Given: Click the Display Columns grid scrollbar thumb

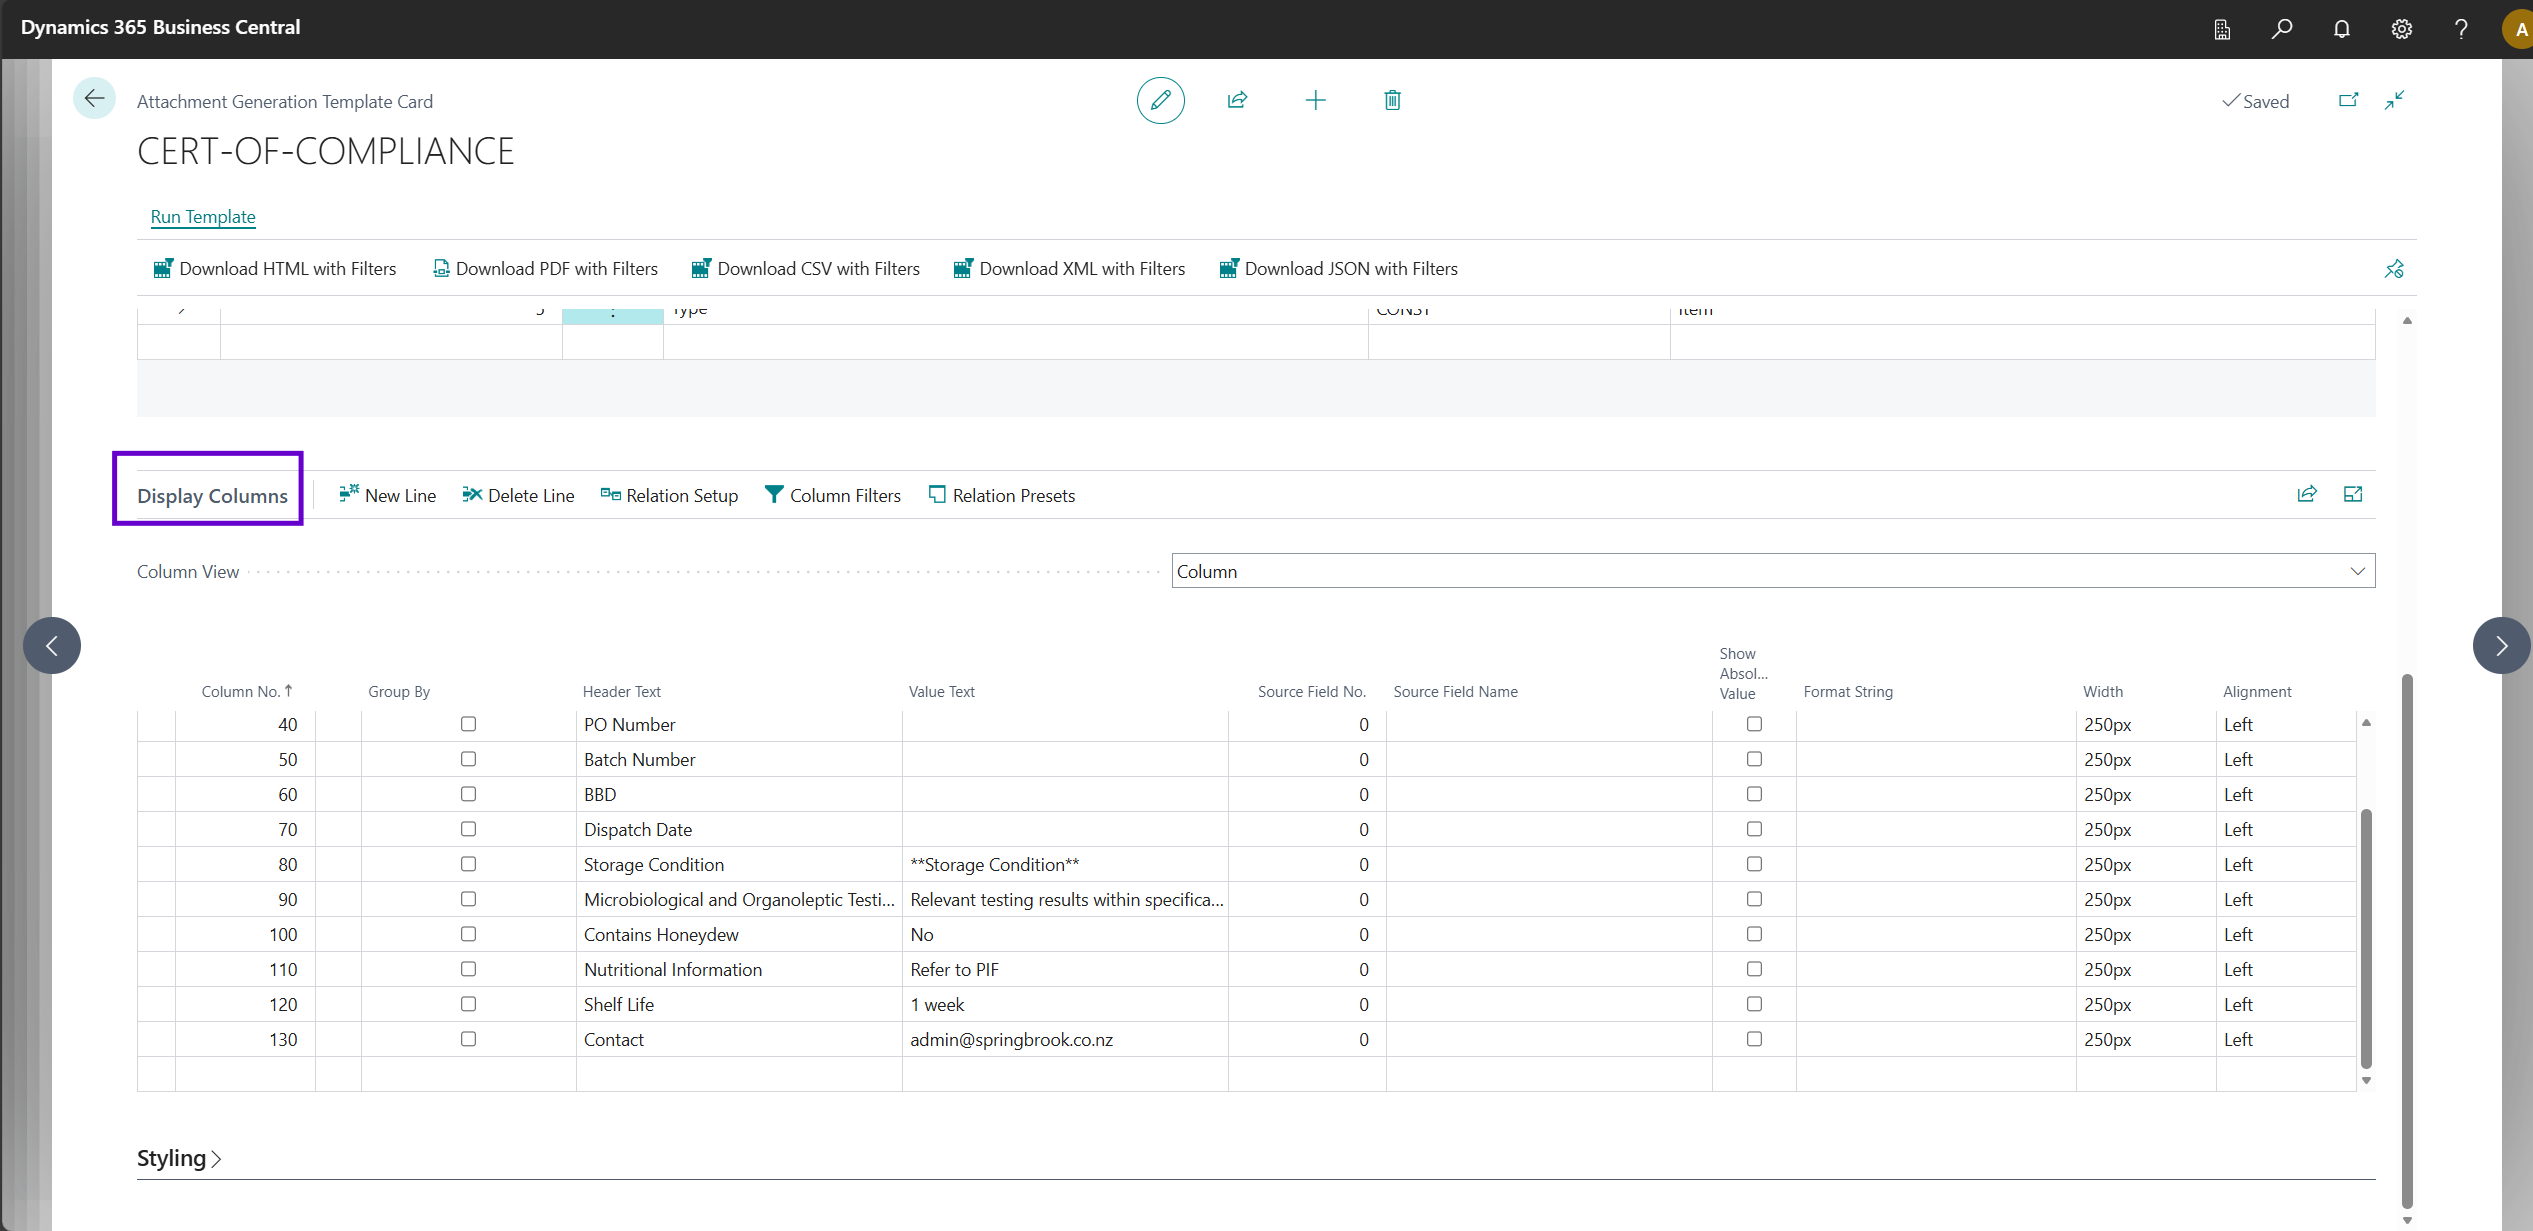Looking at the screenshot, I should pyautogui.click(x=2366, y=938).
